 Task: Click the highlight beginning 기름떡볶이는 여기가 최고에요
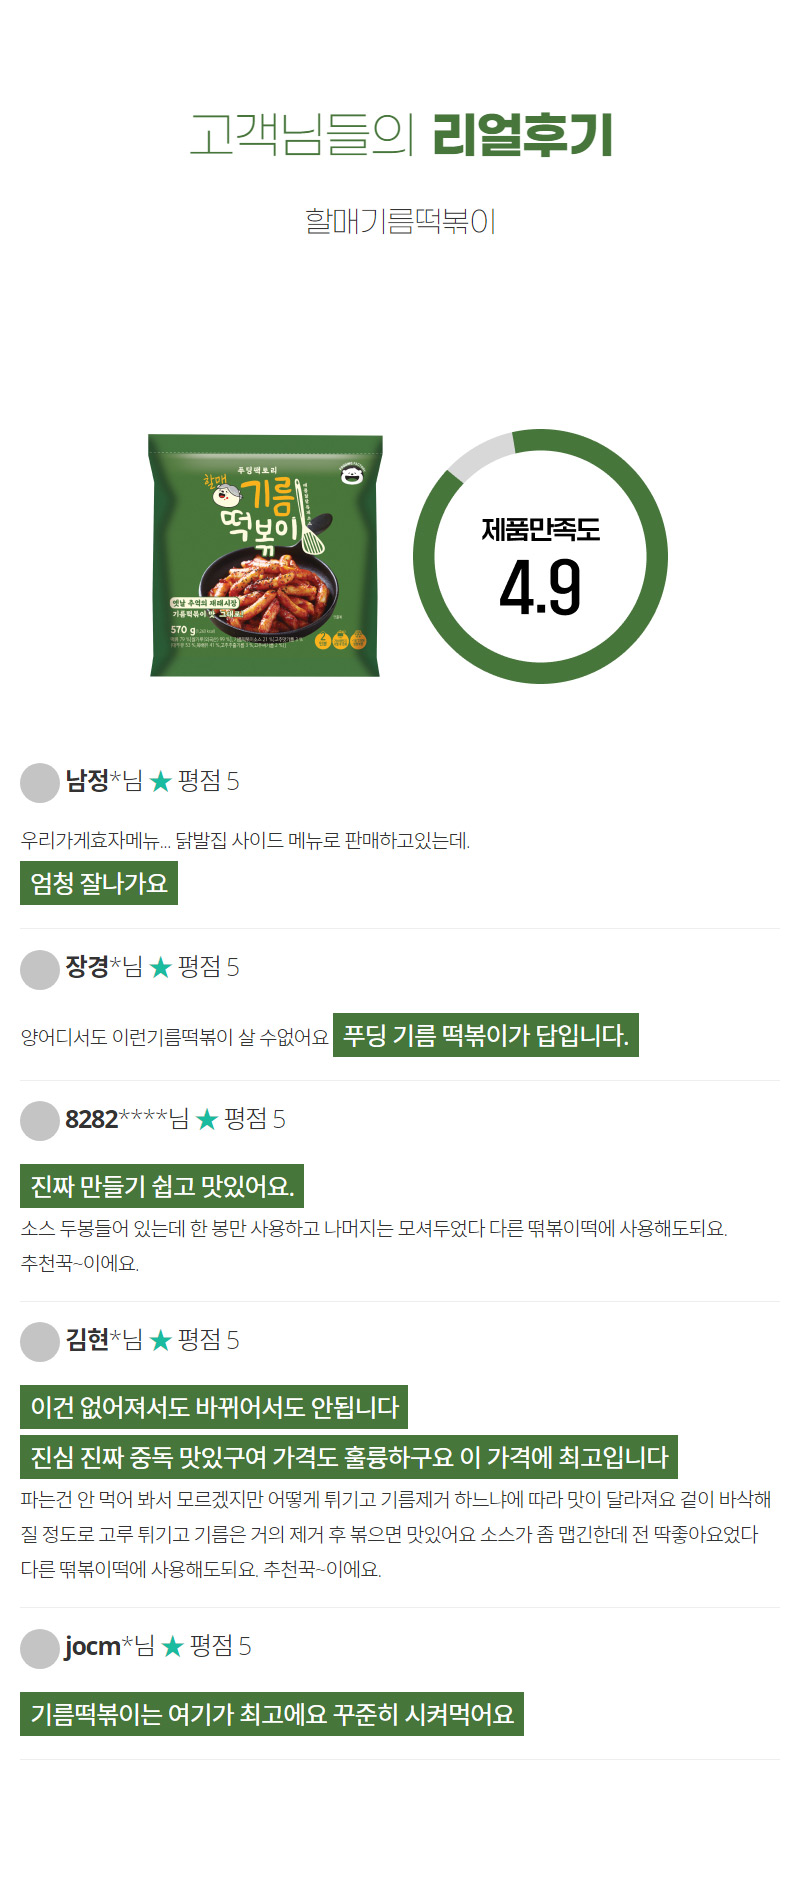(272, 1714)
